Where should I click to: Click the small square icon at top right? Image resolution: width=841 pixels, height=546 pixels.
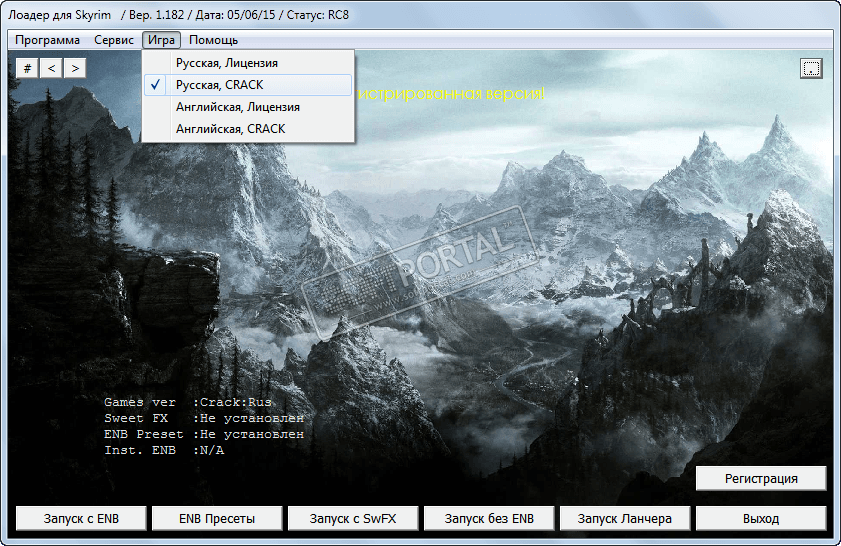click(x=811, y=69)
